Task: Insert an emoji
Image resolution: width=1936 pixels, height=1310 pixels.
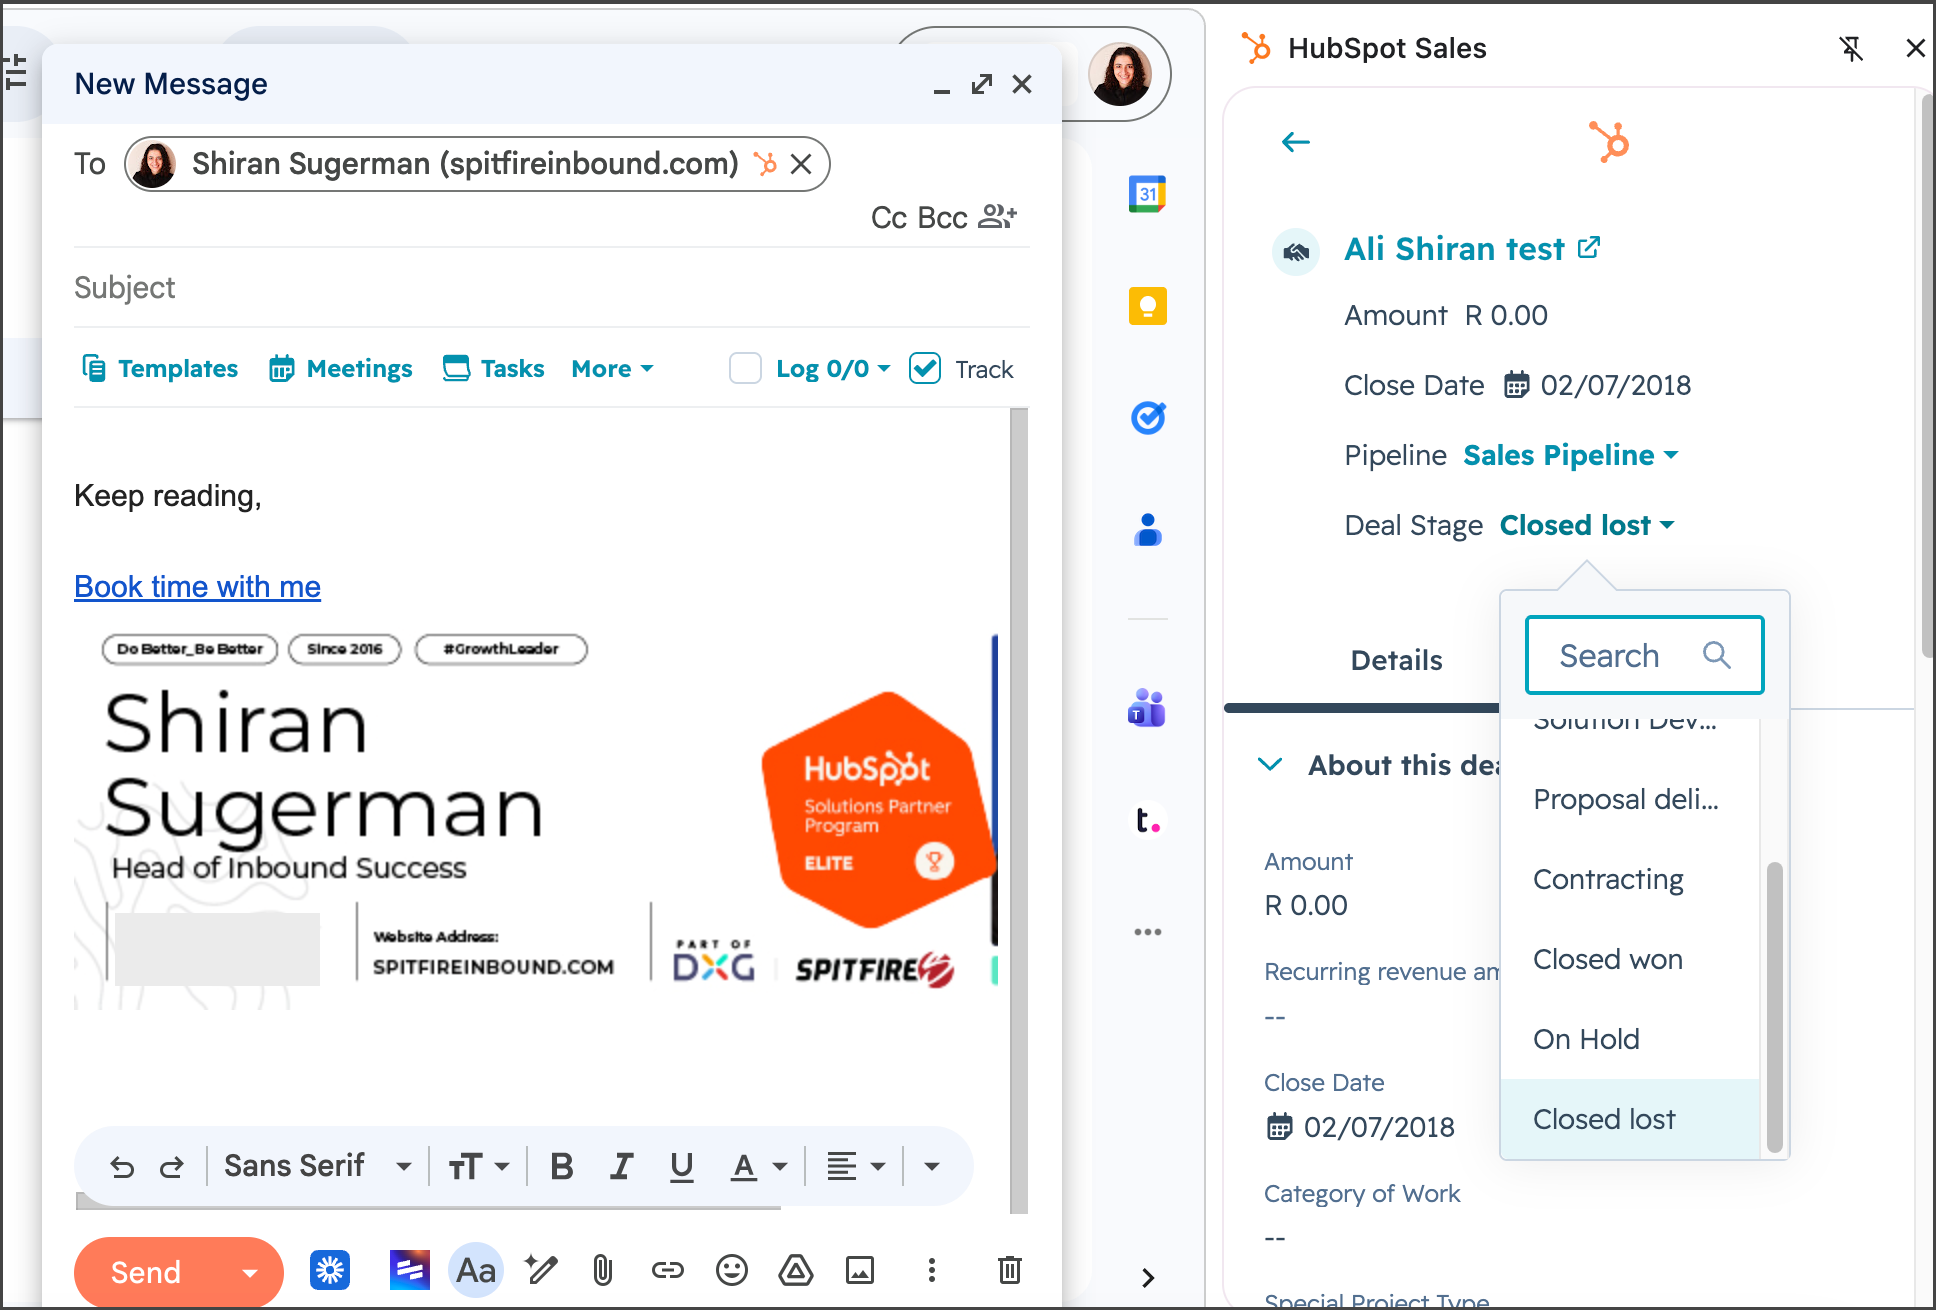Action: click(x=732, y=1271)
